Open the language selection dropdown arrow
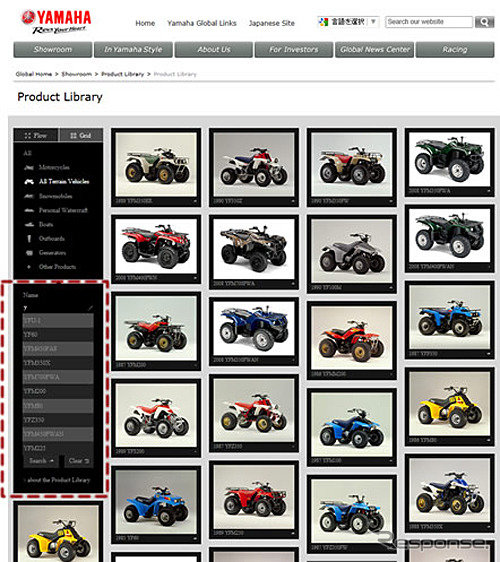Viewport: 500px width, 562px height. (373, 22)
